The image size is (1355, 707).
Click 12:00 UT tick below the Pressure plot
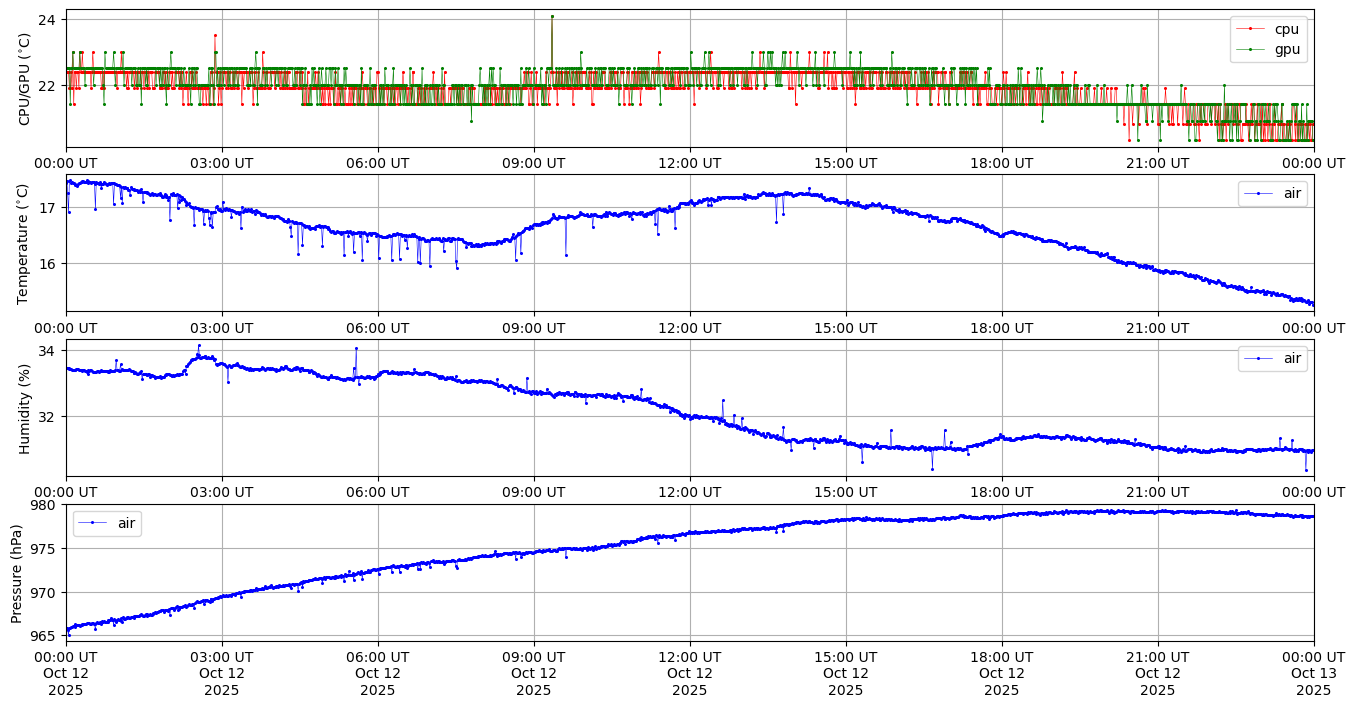(x=689, y=657)
